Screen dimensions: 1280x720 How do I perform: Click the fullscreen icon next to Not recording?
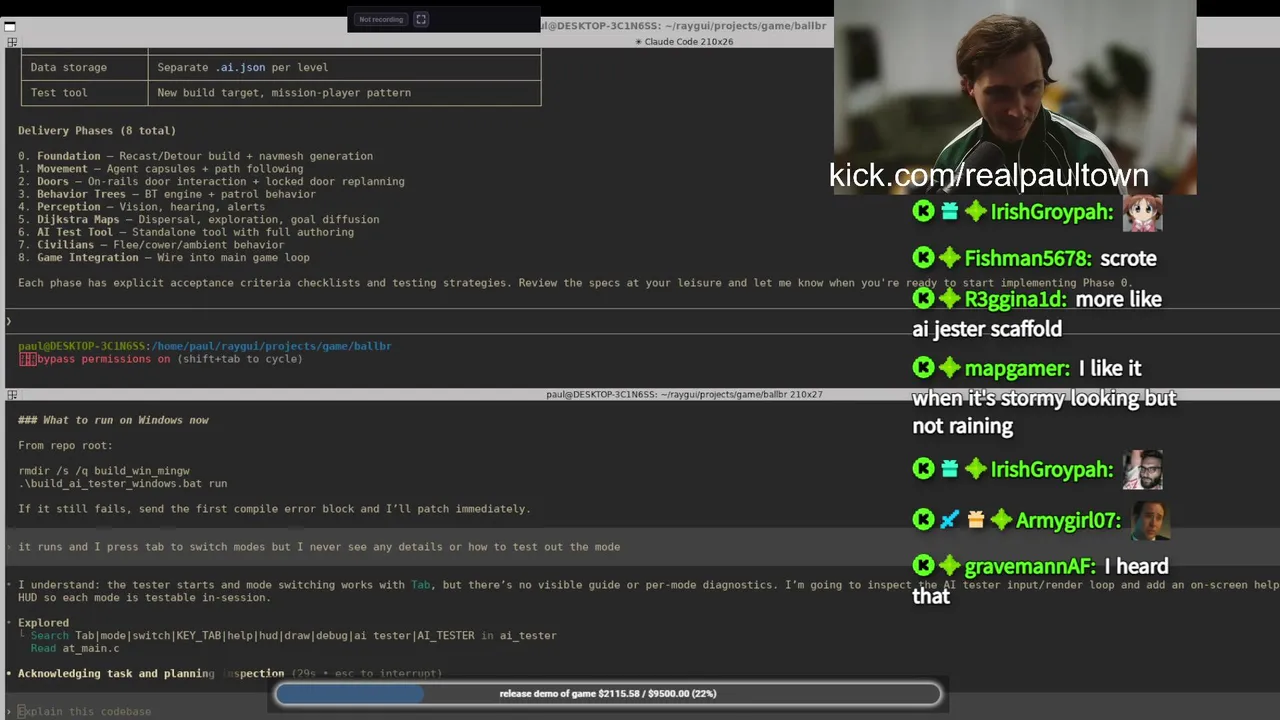coord(421,19)
